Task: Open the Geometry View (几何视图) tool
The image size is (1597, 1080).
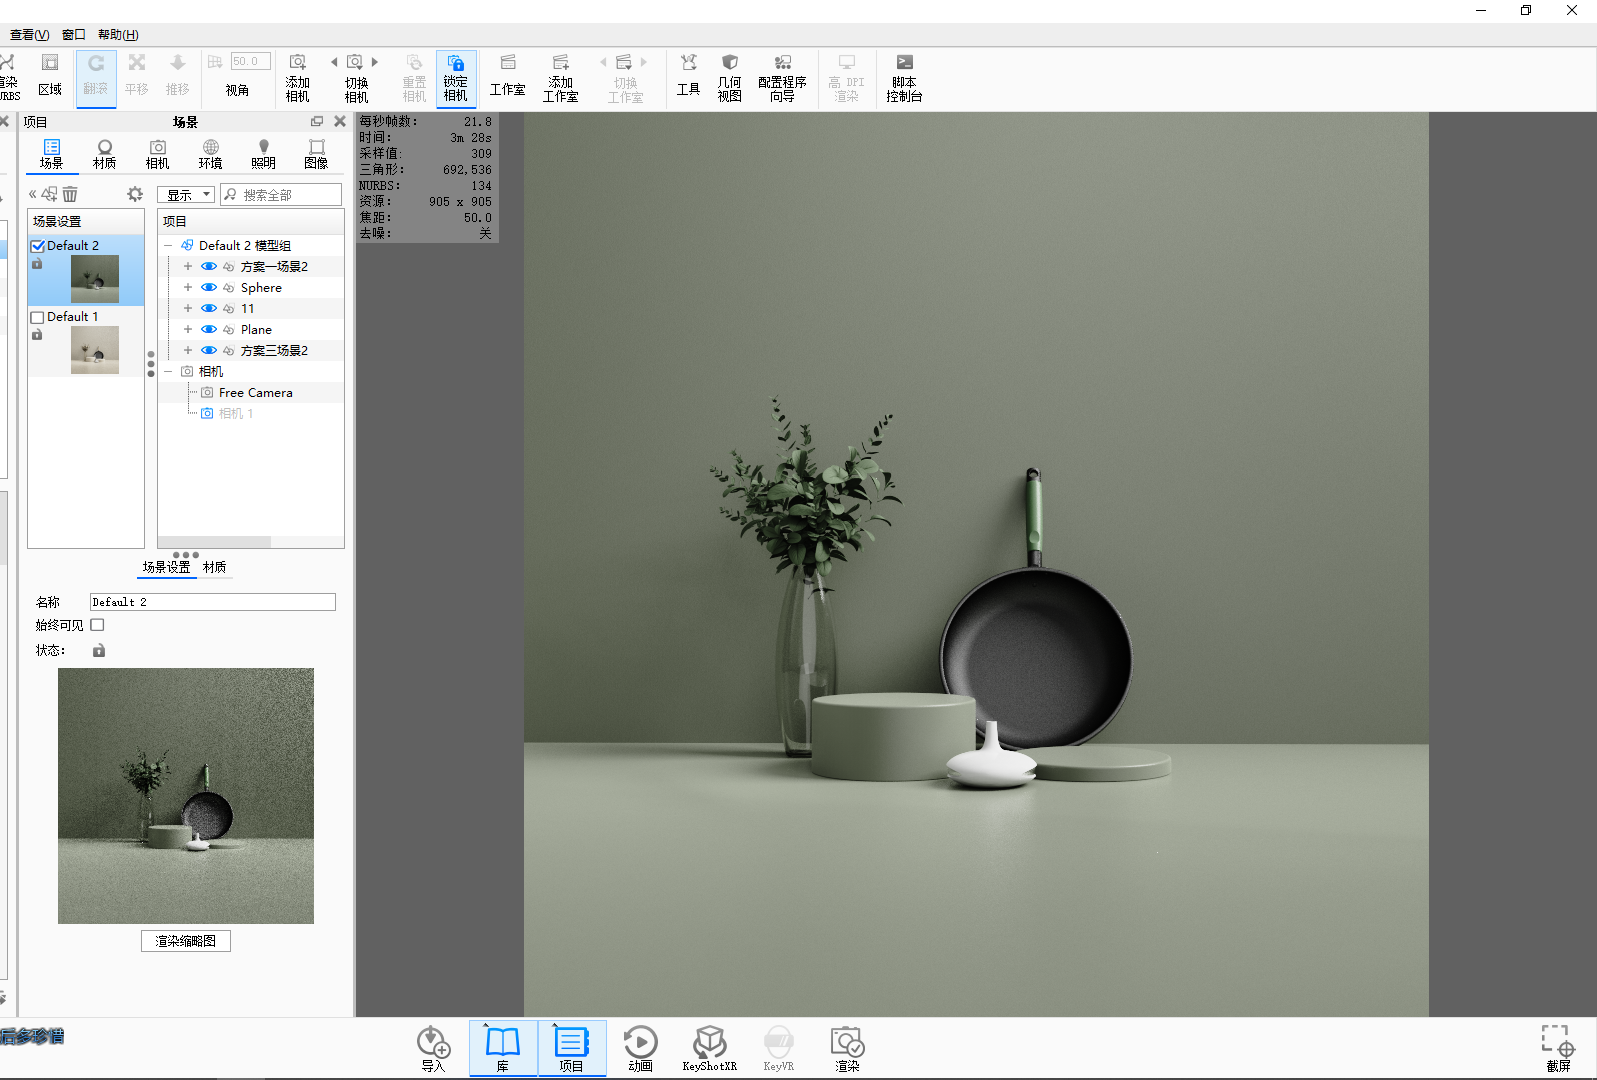Action: [x=729, y=78]
